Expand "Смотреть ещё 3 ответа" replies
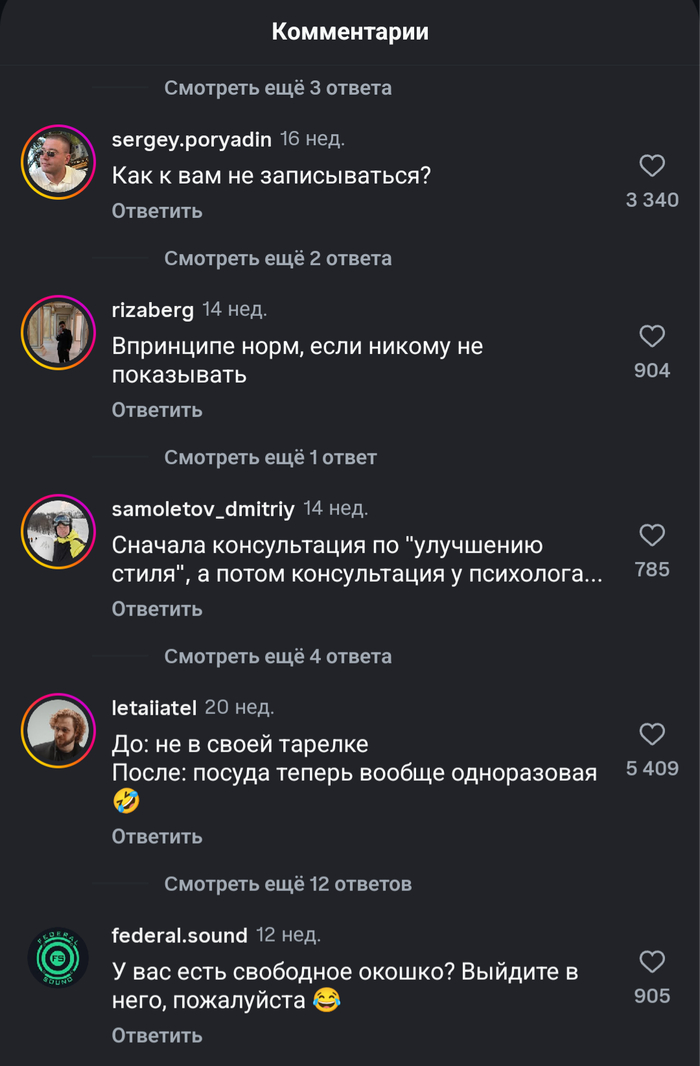700x1066 pixels. point(278,88)
